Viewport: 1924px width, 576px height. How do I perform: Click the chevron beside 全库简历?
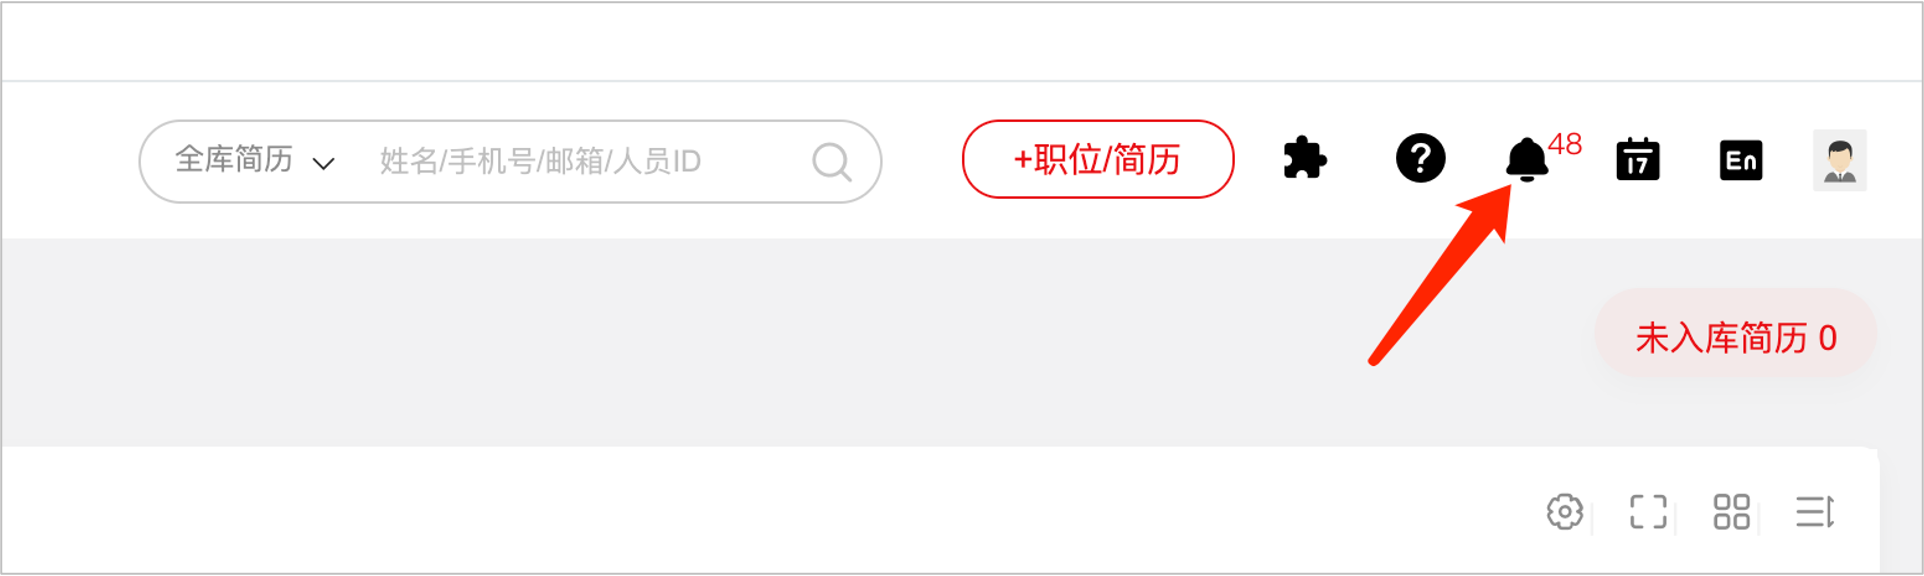pyautogui.click(x=323, y=163)
